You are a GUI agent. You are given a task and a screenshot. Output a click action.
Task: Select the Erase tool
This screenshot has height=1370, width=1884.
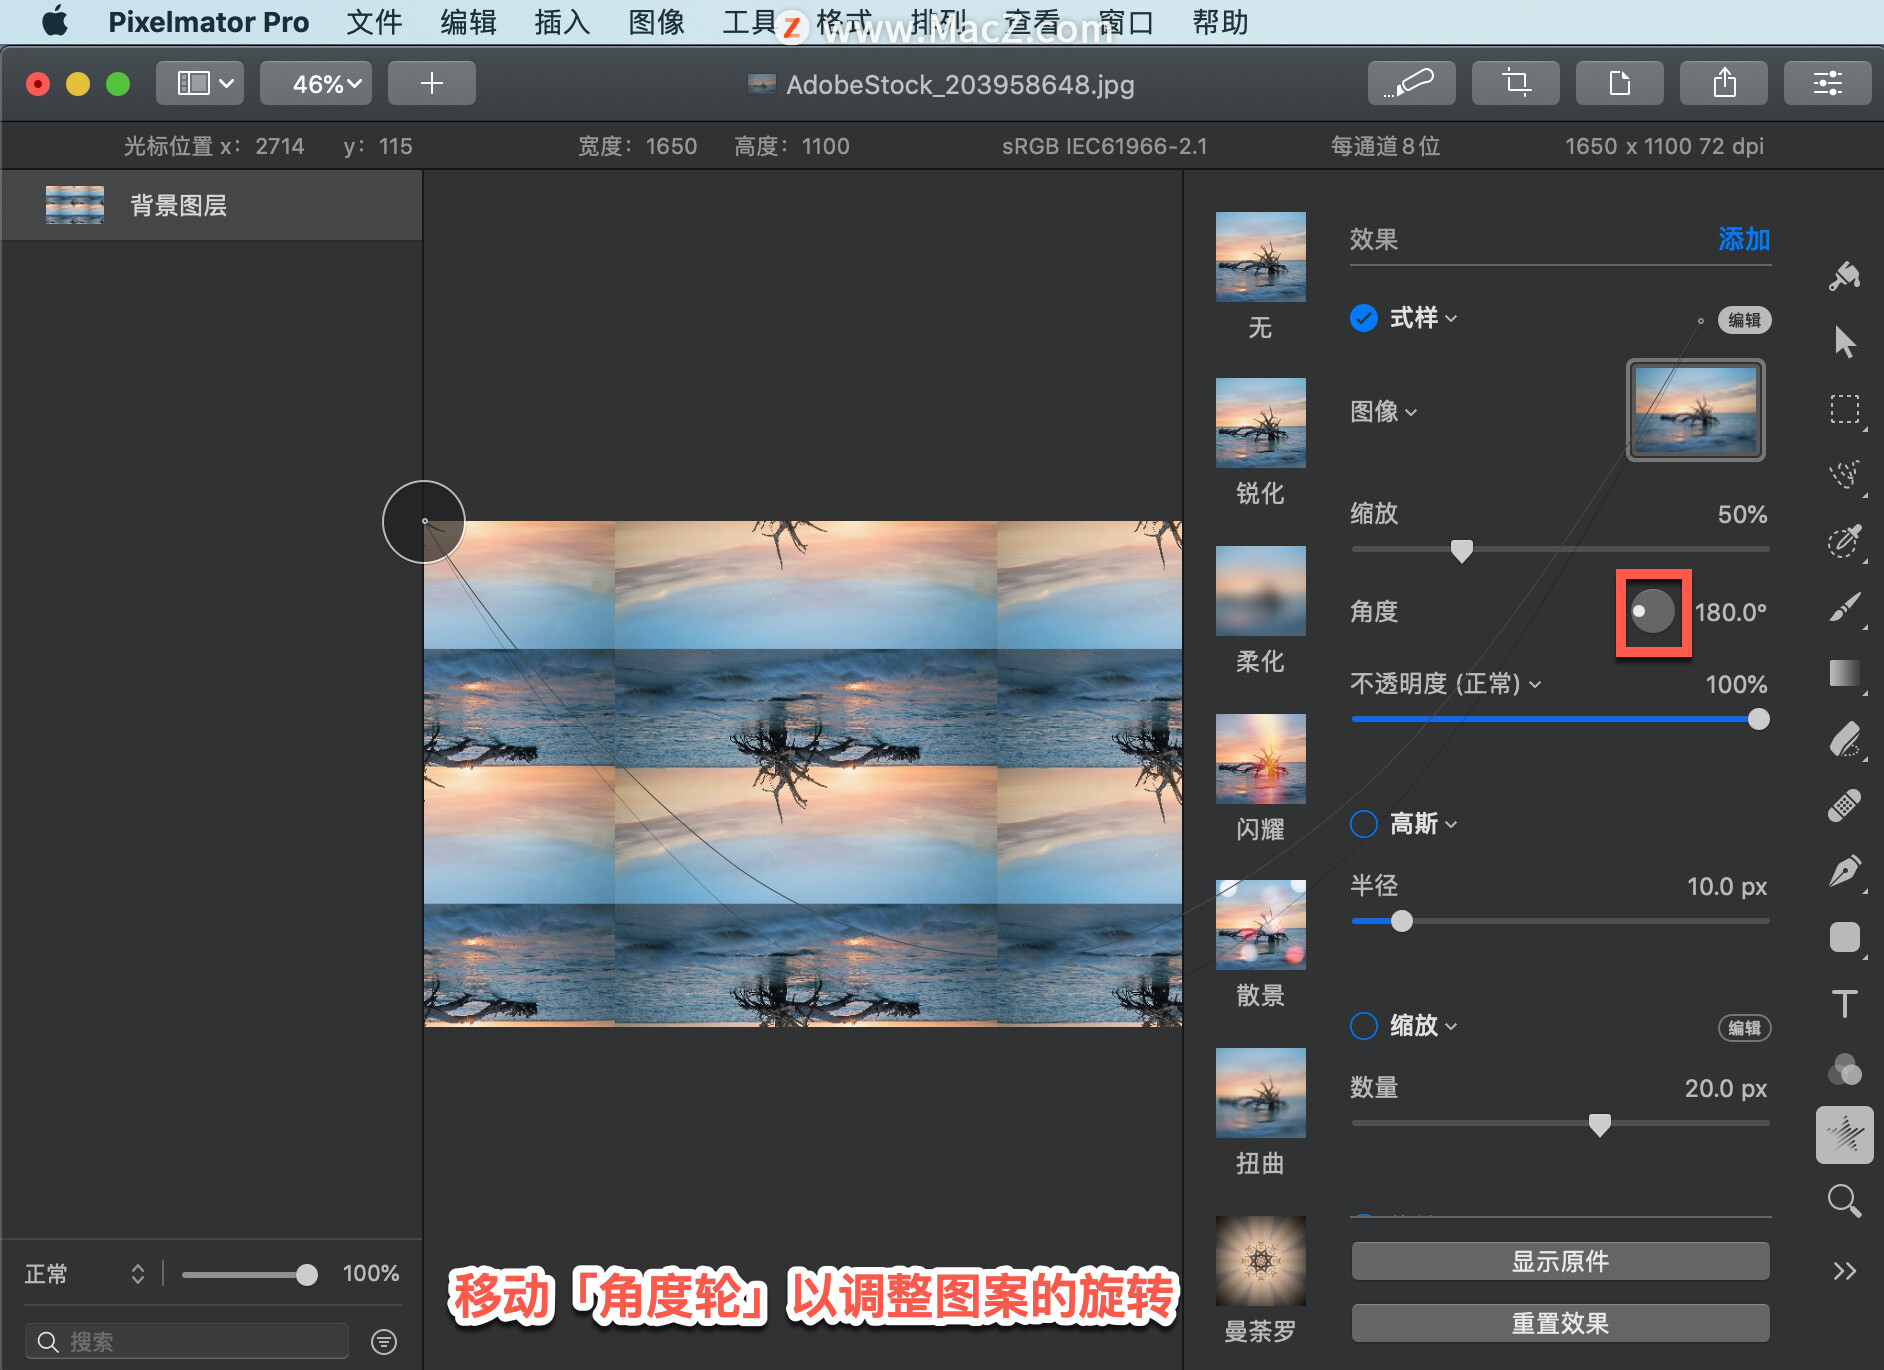[x=1844, y=740]
